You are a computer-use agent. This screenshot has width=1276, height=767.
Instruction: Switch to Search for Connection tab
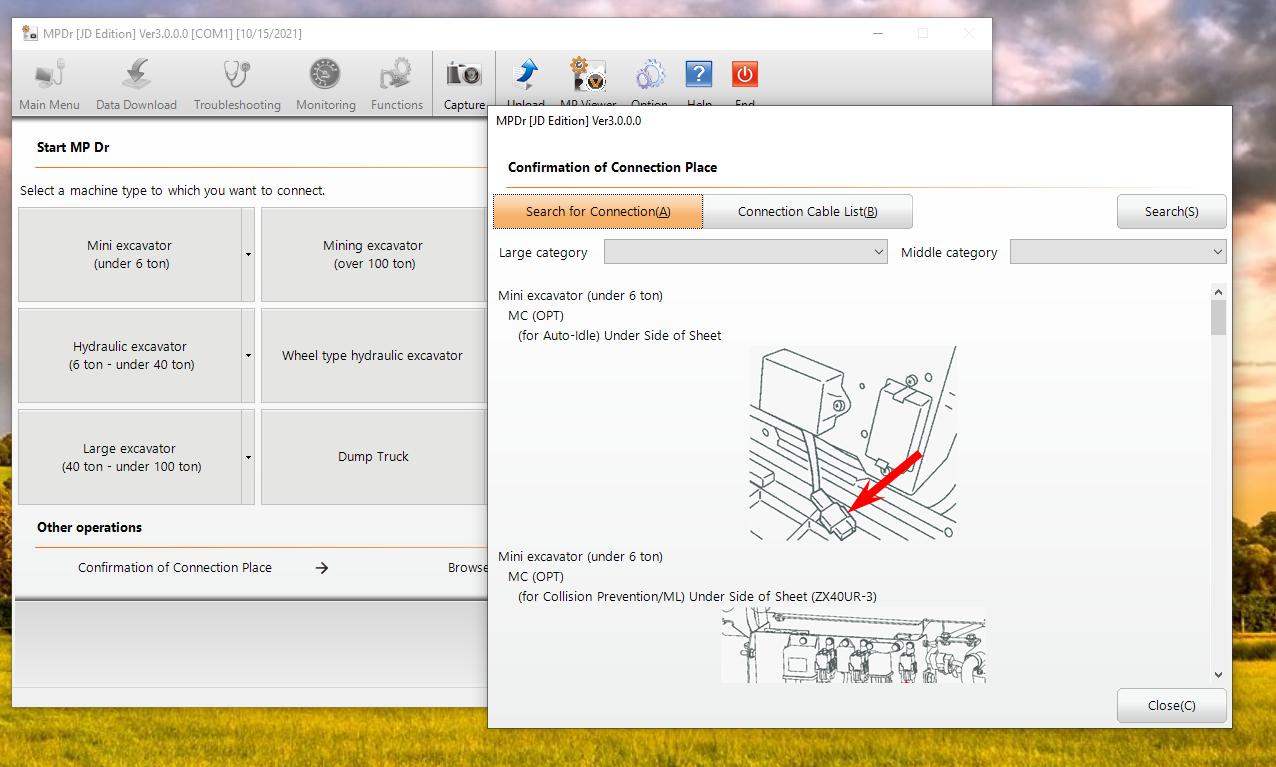coord(598,212)
